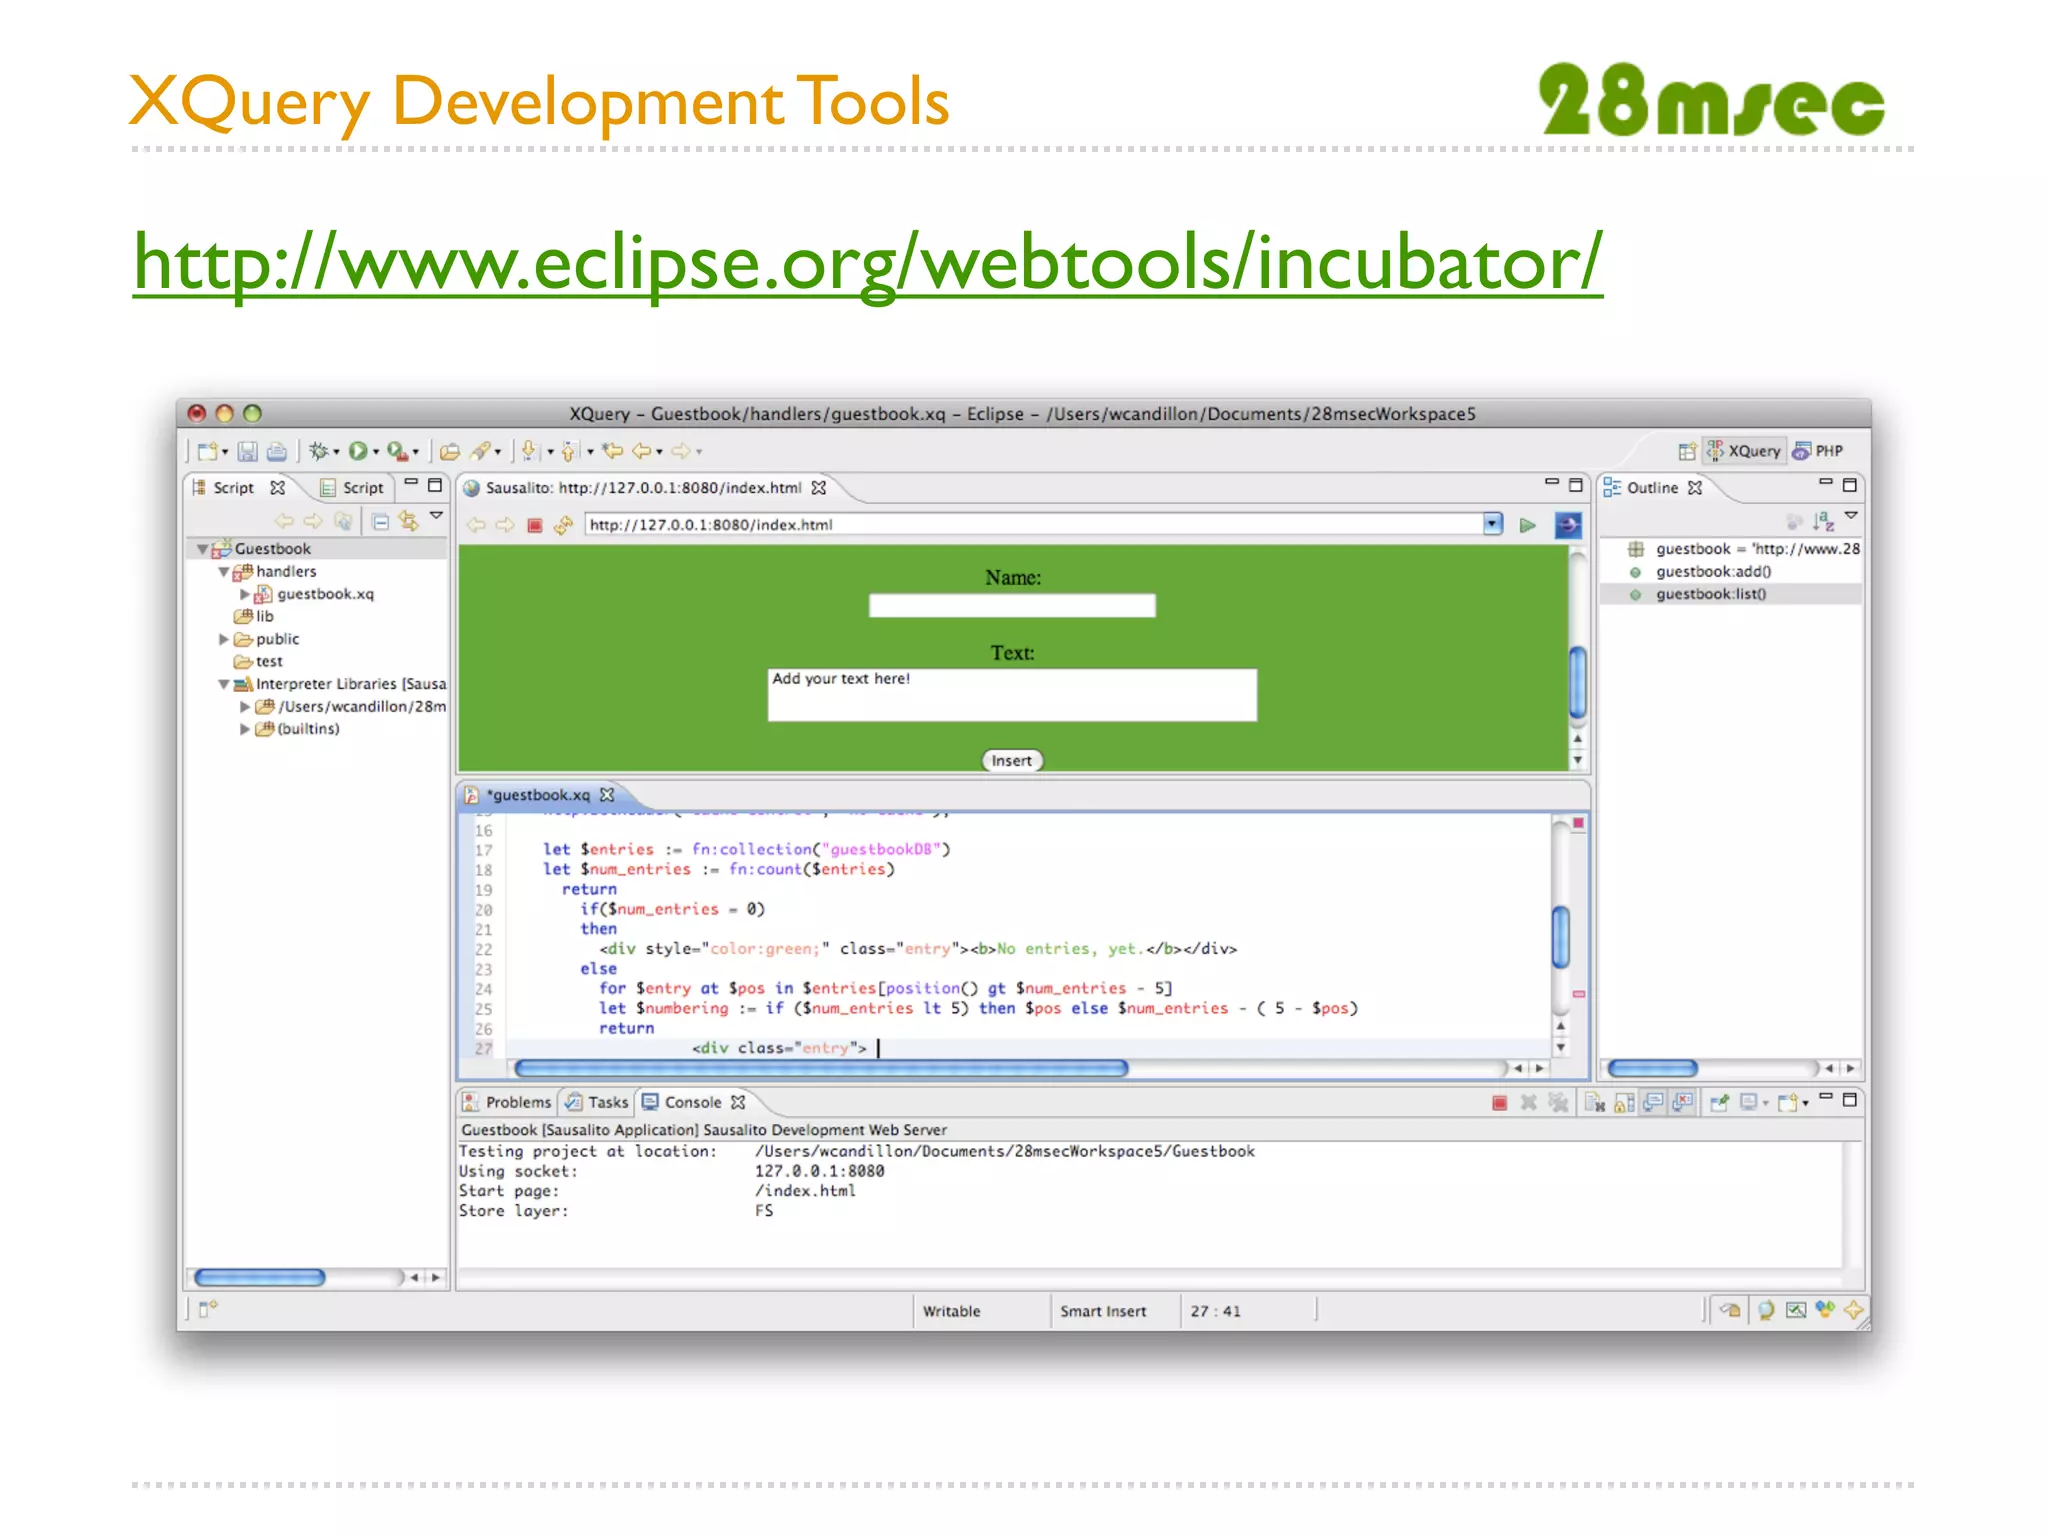This screenshot has width=2048, height=1536.
Task: Click the Back navigation arrow in main toolbar
Action: pyautogui.click(x=643, y=451)
